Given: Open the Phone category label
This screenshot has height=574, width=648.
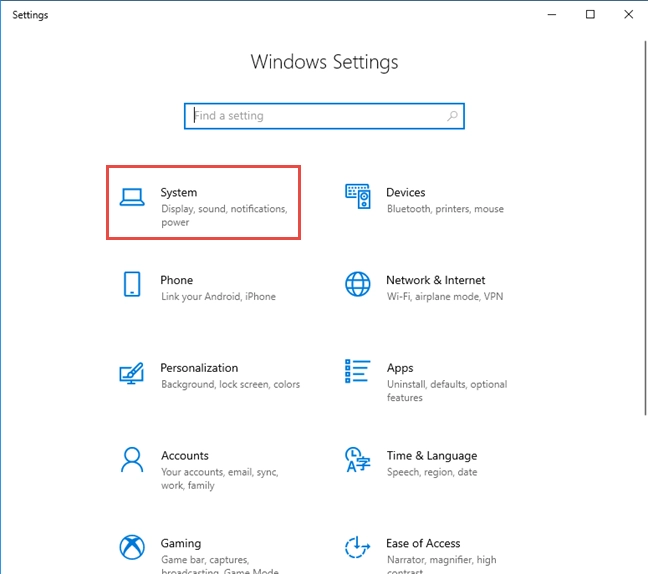Looking at the screenshot, I should (176, 280).
